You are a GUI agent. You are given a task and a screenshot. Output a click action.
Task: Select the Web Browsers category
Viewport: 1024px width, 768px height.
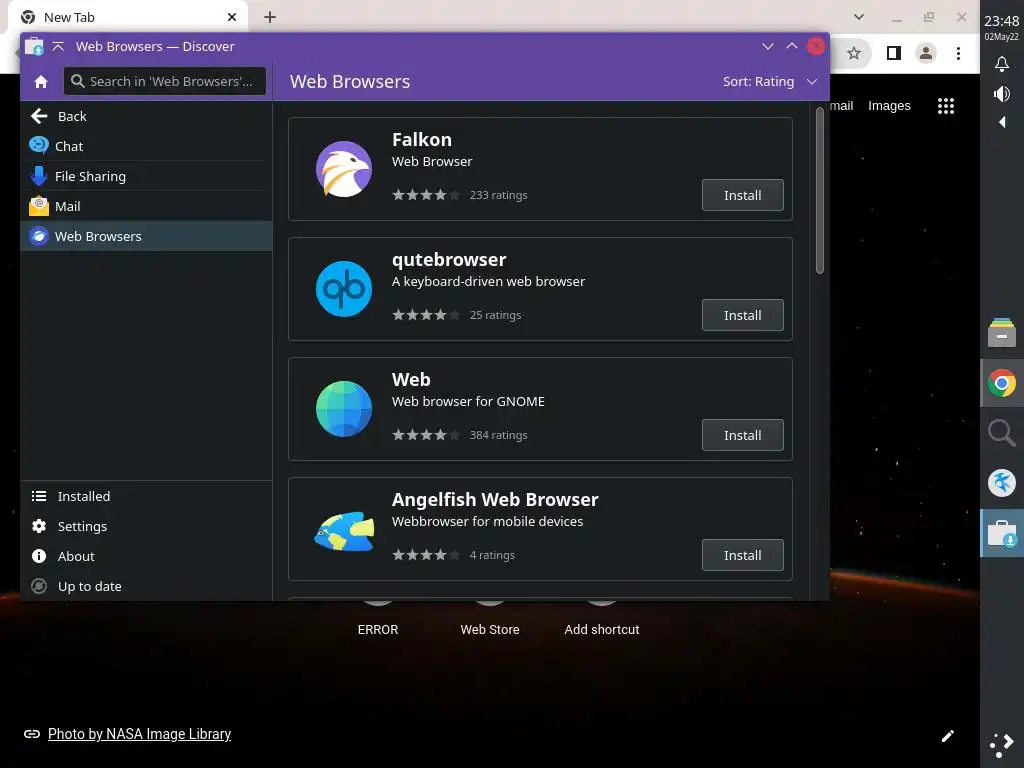point(146,236)
